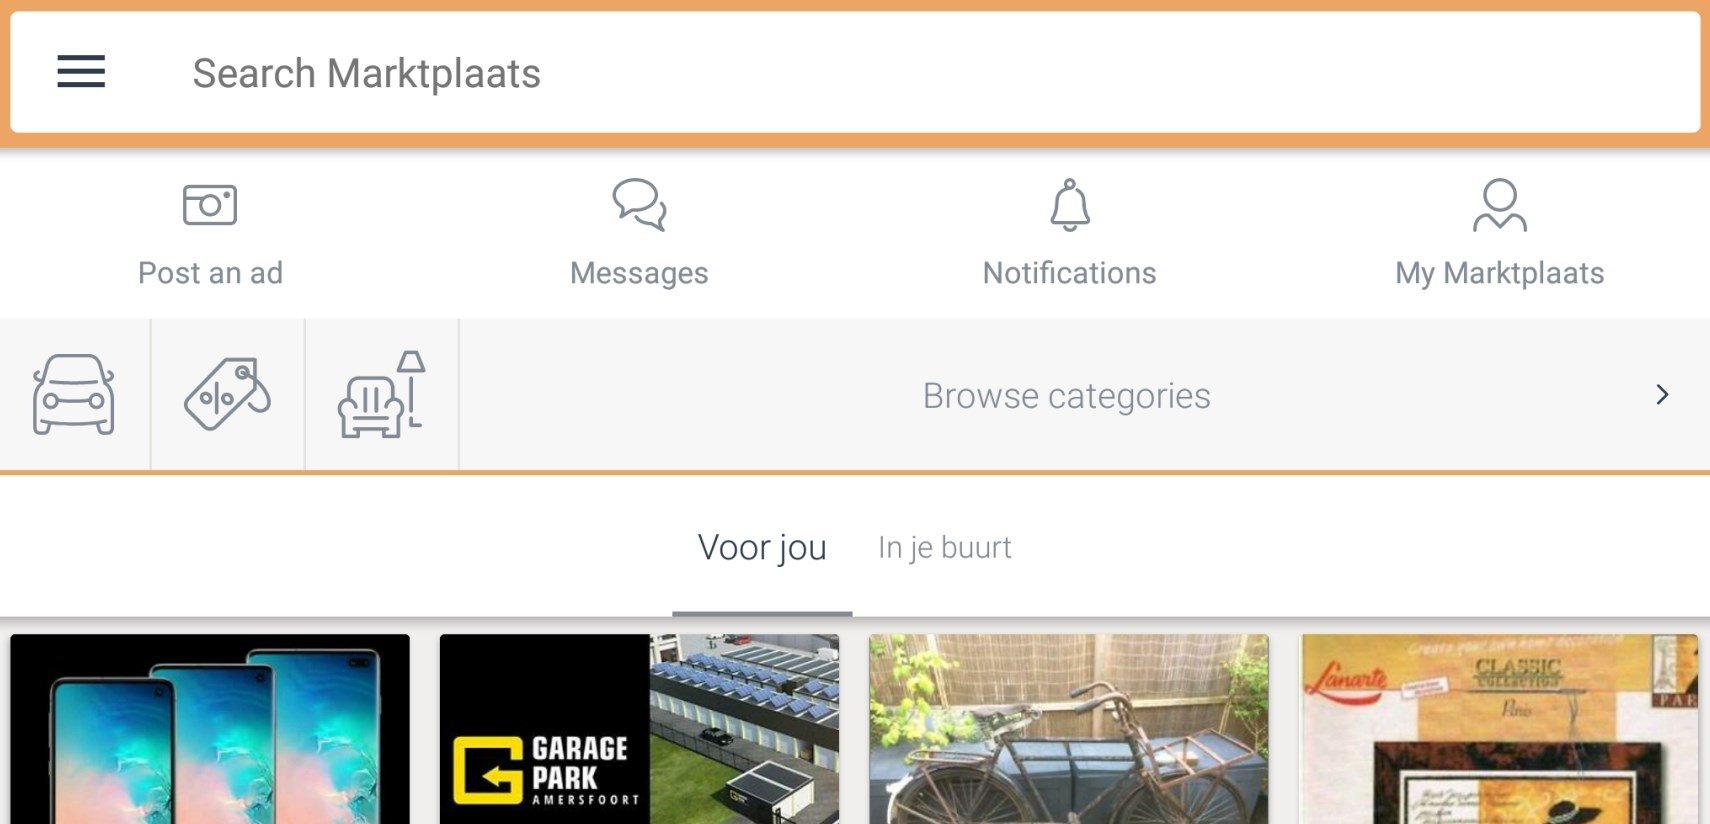Open the Garage Park Amersfoort ad
This screenshot has width=1710, height=824.
[x=640, y=729]
